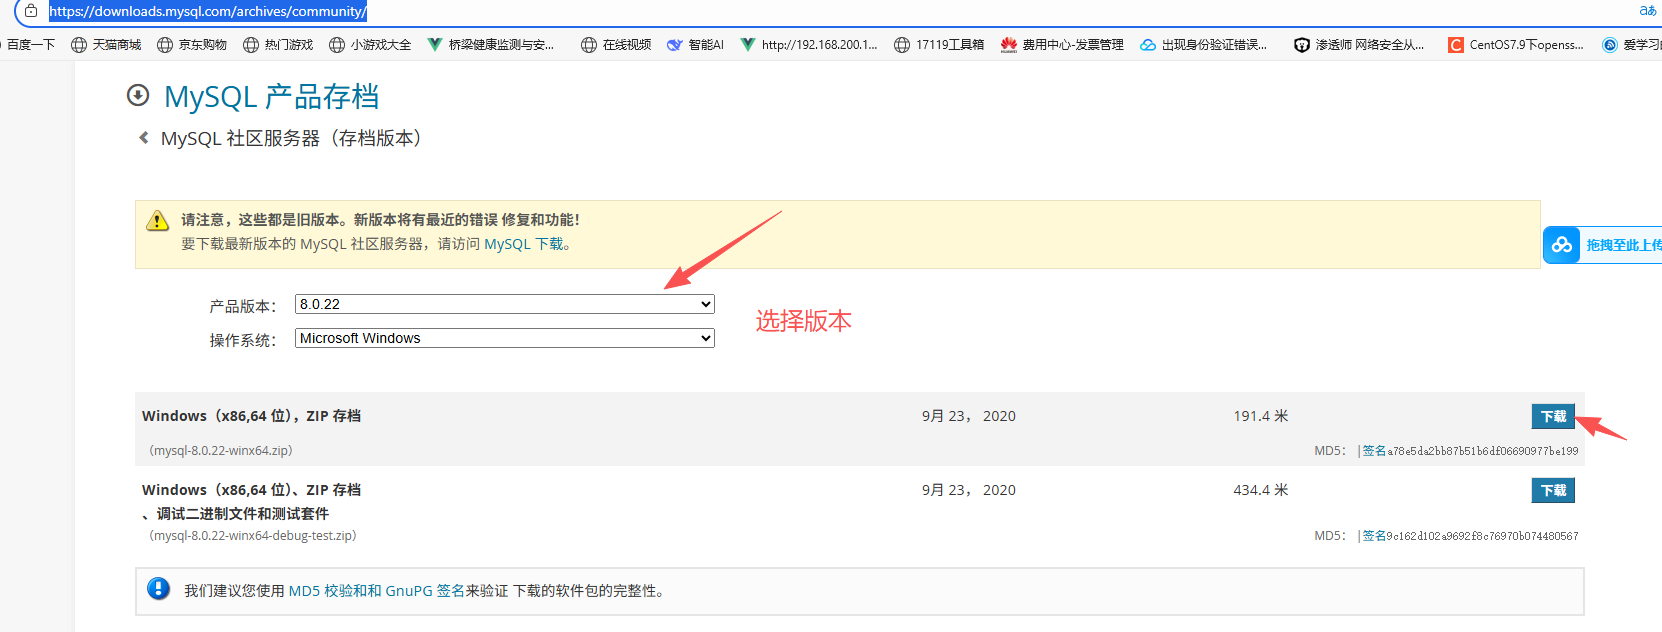Image resolution: width=1662 pixels, height=632 pixels.
Task: Click the cloud icon on upload widget
Action: click(x=1561, y=245)
